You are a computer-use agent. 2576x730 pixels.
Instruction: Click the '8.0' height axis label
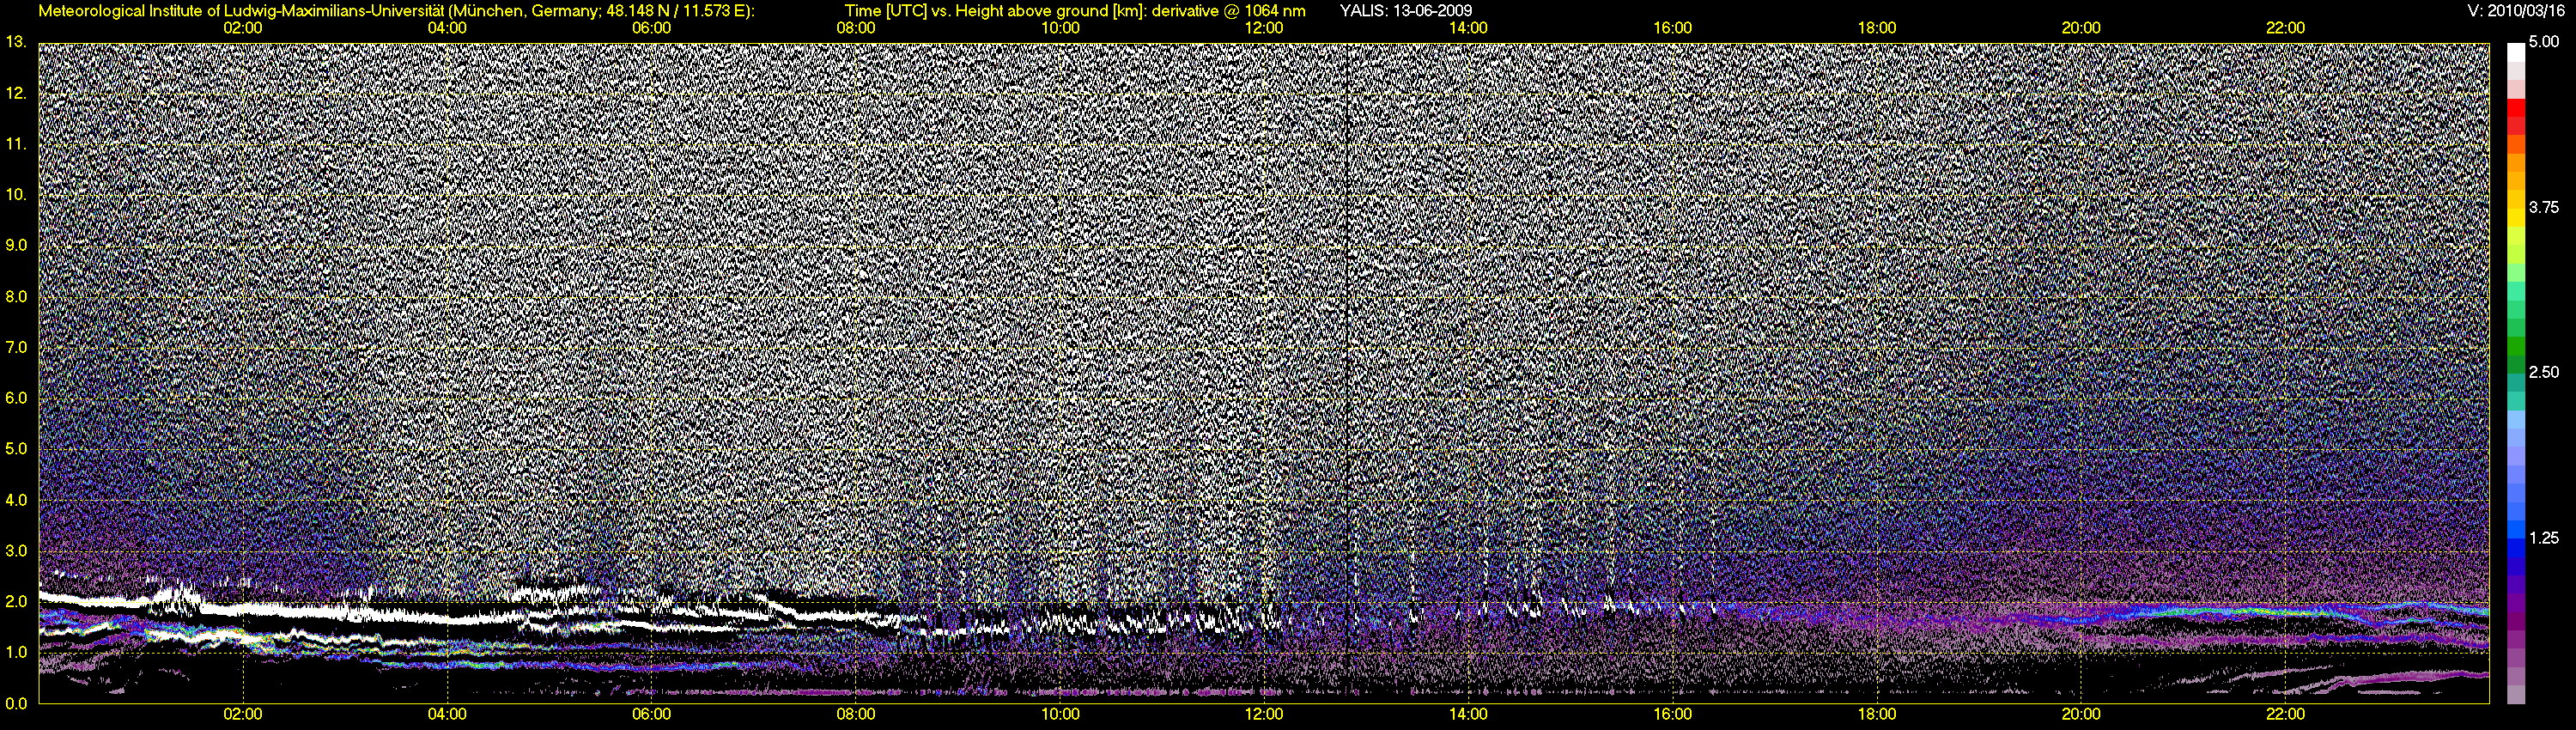(x=16, y=296)
